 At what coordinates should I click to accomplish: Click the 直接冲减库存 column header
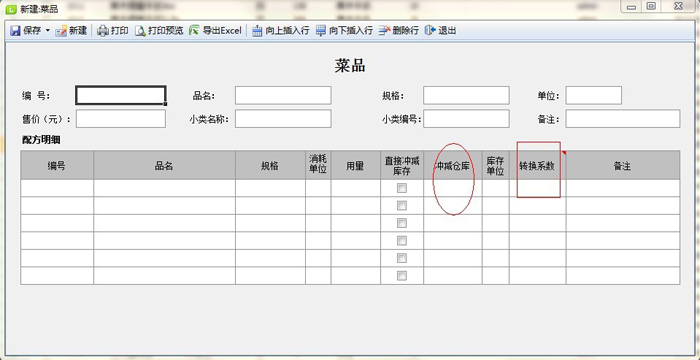point(402,165)
